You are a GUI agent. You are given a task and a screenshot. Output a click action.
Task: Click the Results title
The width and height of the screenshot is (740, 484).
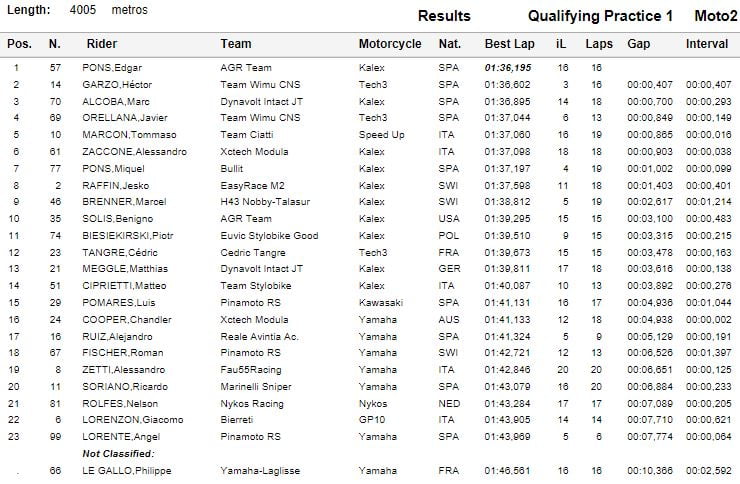click(x=444, y=16)
